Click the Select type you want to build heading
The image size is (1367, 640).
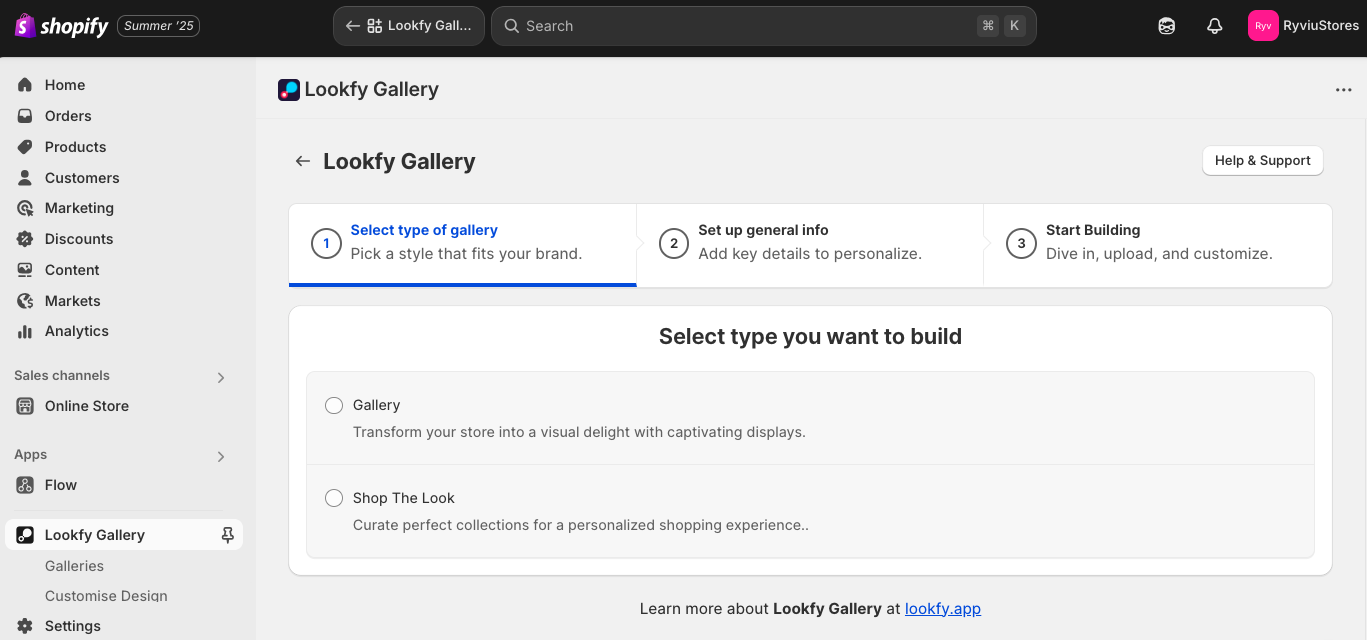(x=810, y=337)
